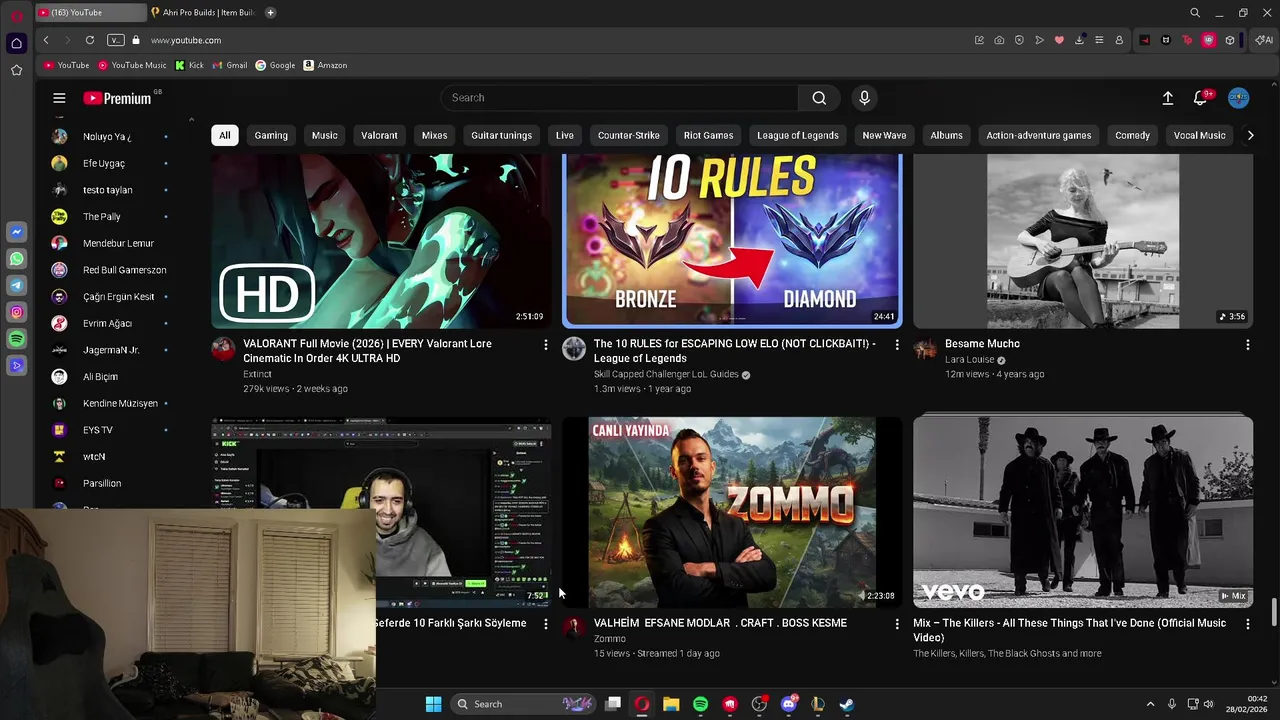Select the Valorant filter chip
The height and width of the screenshot is (720, 1280).
point(379,135)
